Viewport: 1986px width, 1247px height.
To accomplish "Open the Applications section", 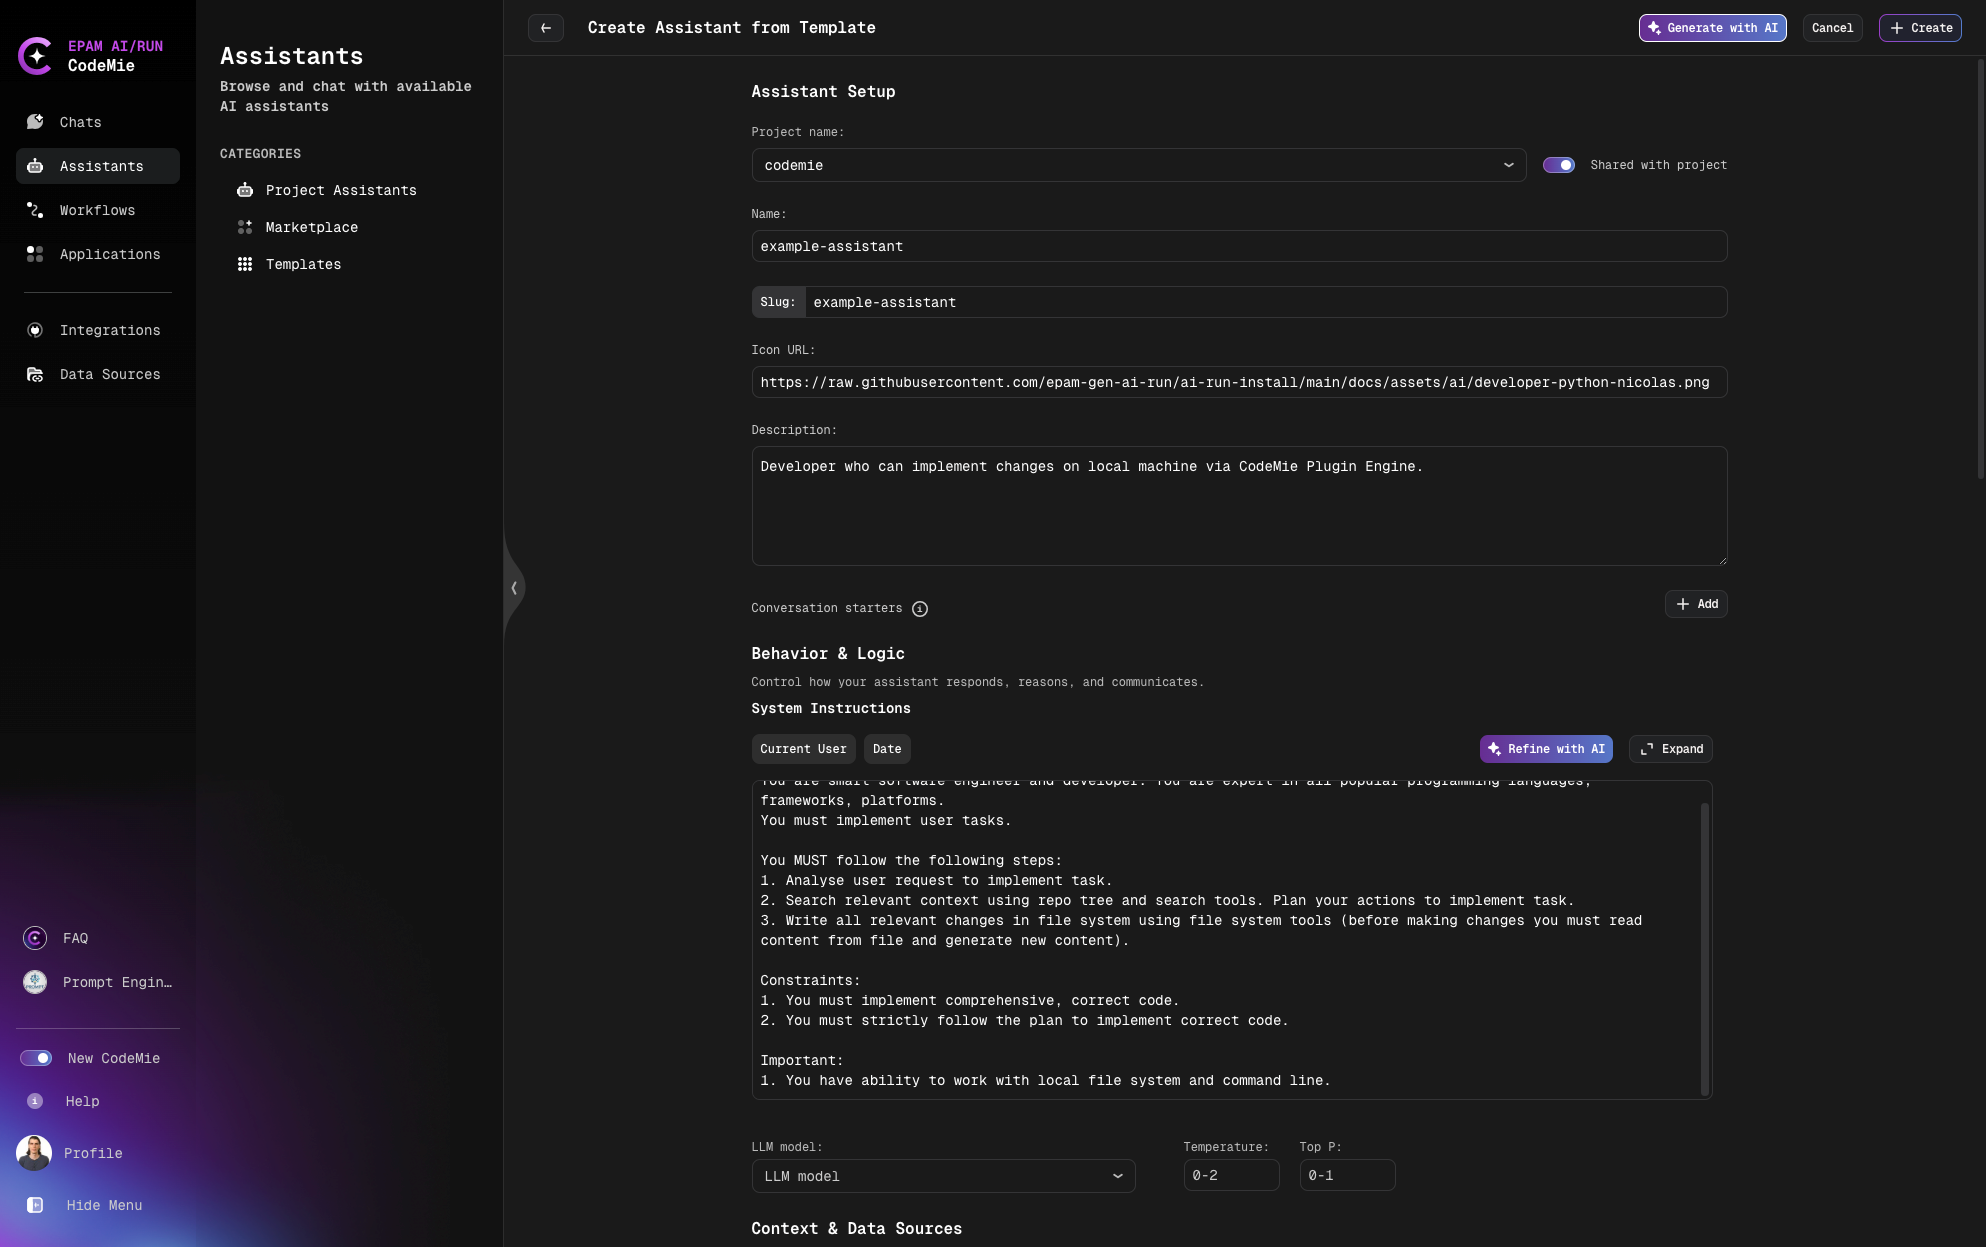I will 109,254.
